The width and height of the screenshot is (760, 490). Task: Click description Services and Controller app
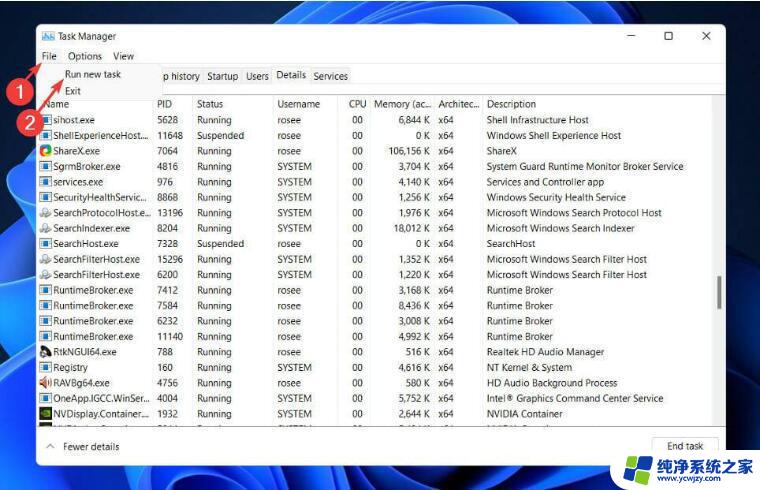point(545,182)
